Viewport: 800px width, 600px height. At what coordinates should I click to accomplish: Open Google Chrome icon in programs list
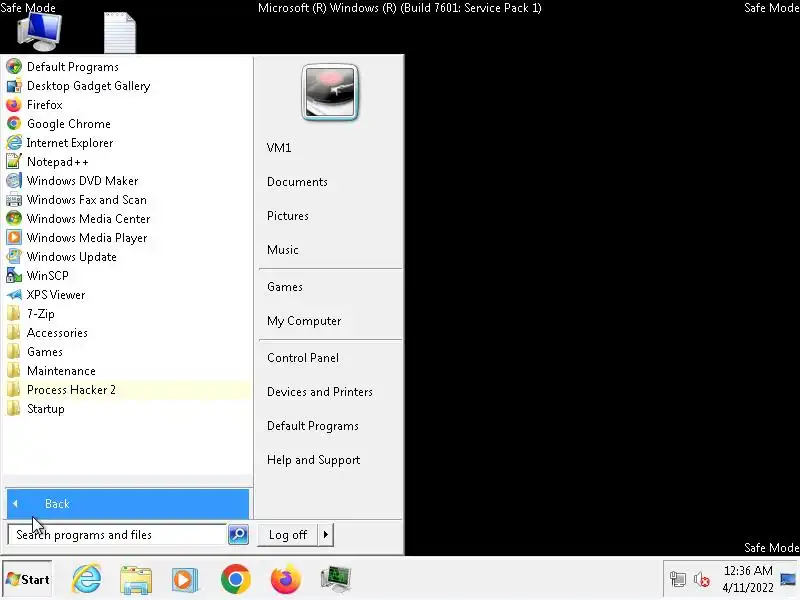14,123
